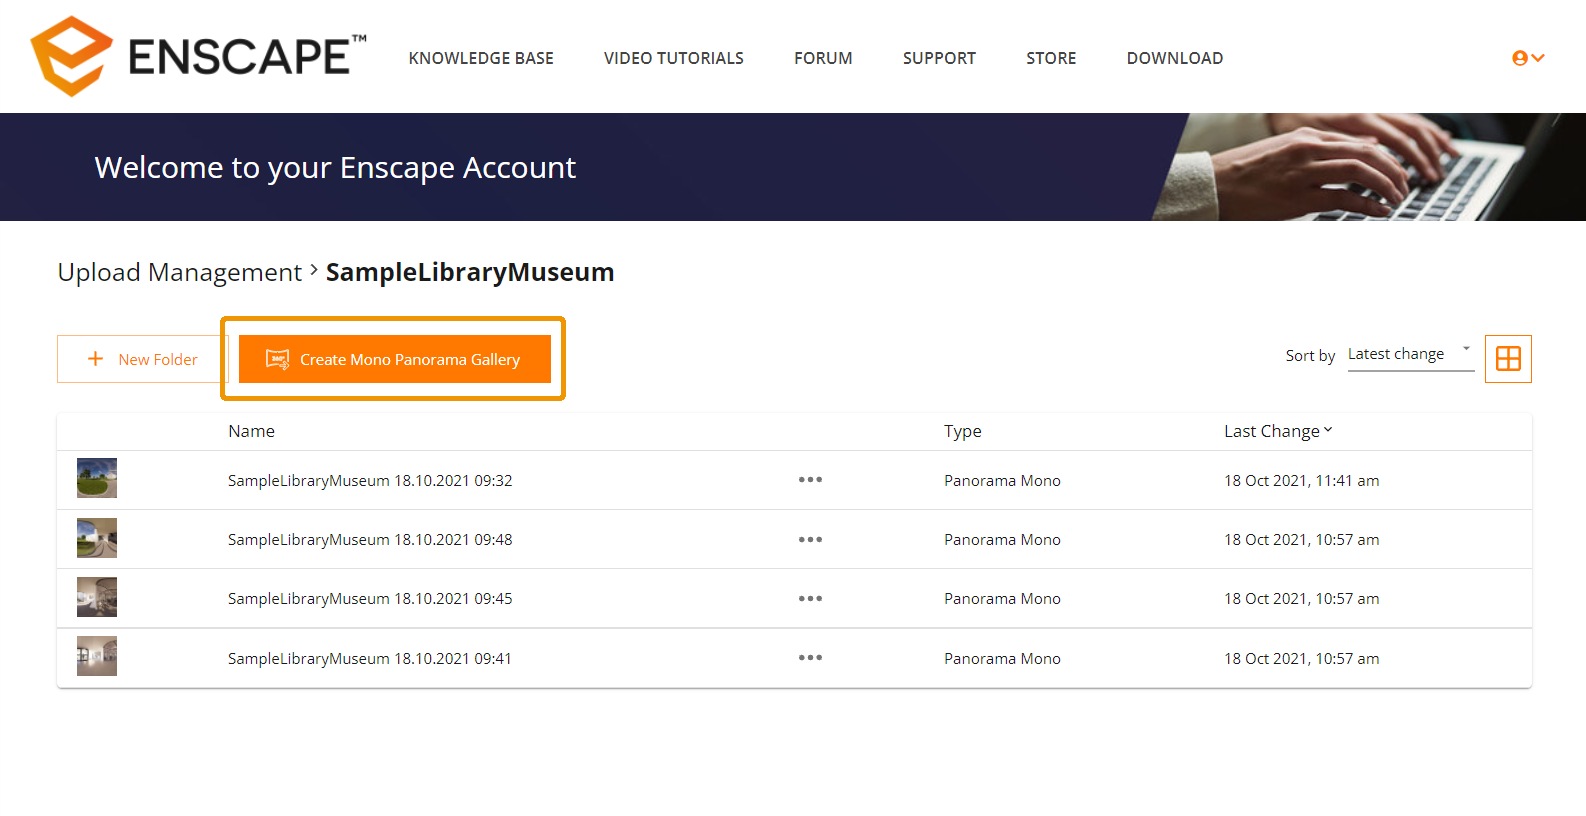1586x816 pixels.
Task: Click Panorama Mono type of 09:48 row
Action: click(1002, 540)
